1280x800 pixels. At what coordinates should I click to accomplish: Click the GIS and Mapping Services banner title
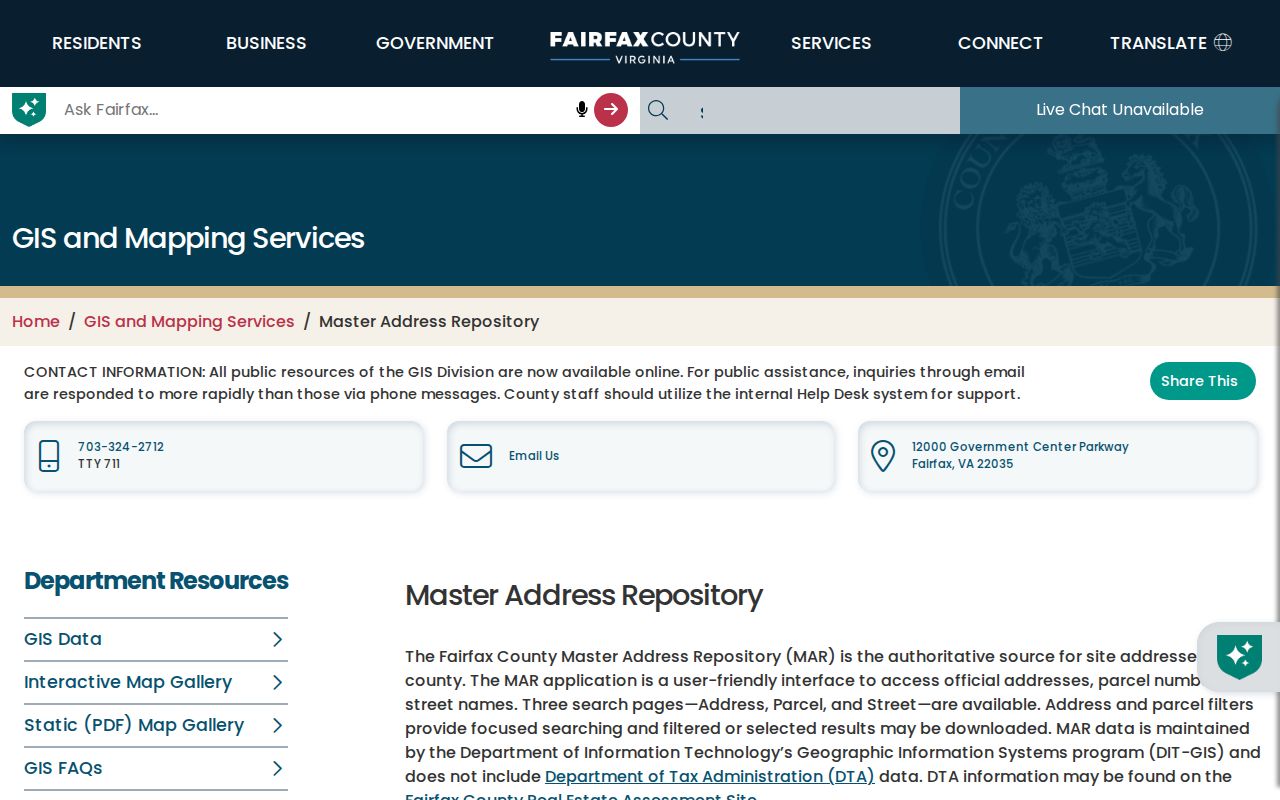pos(188,238)
